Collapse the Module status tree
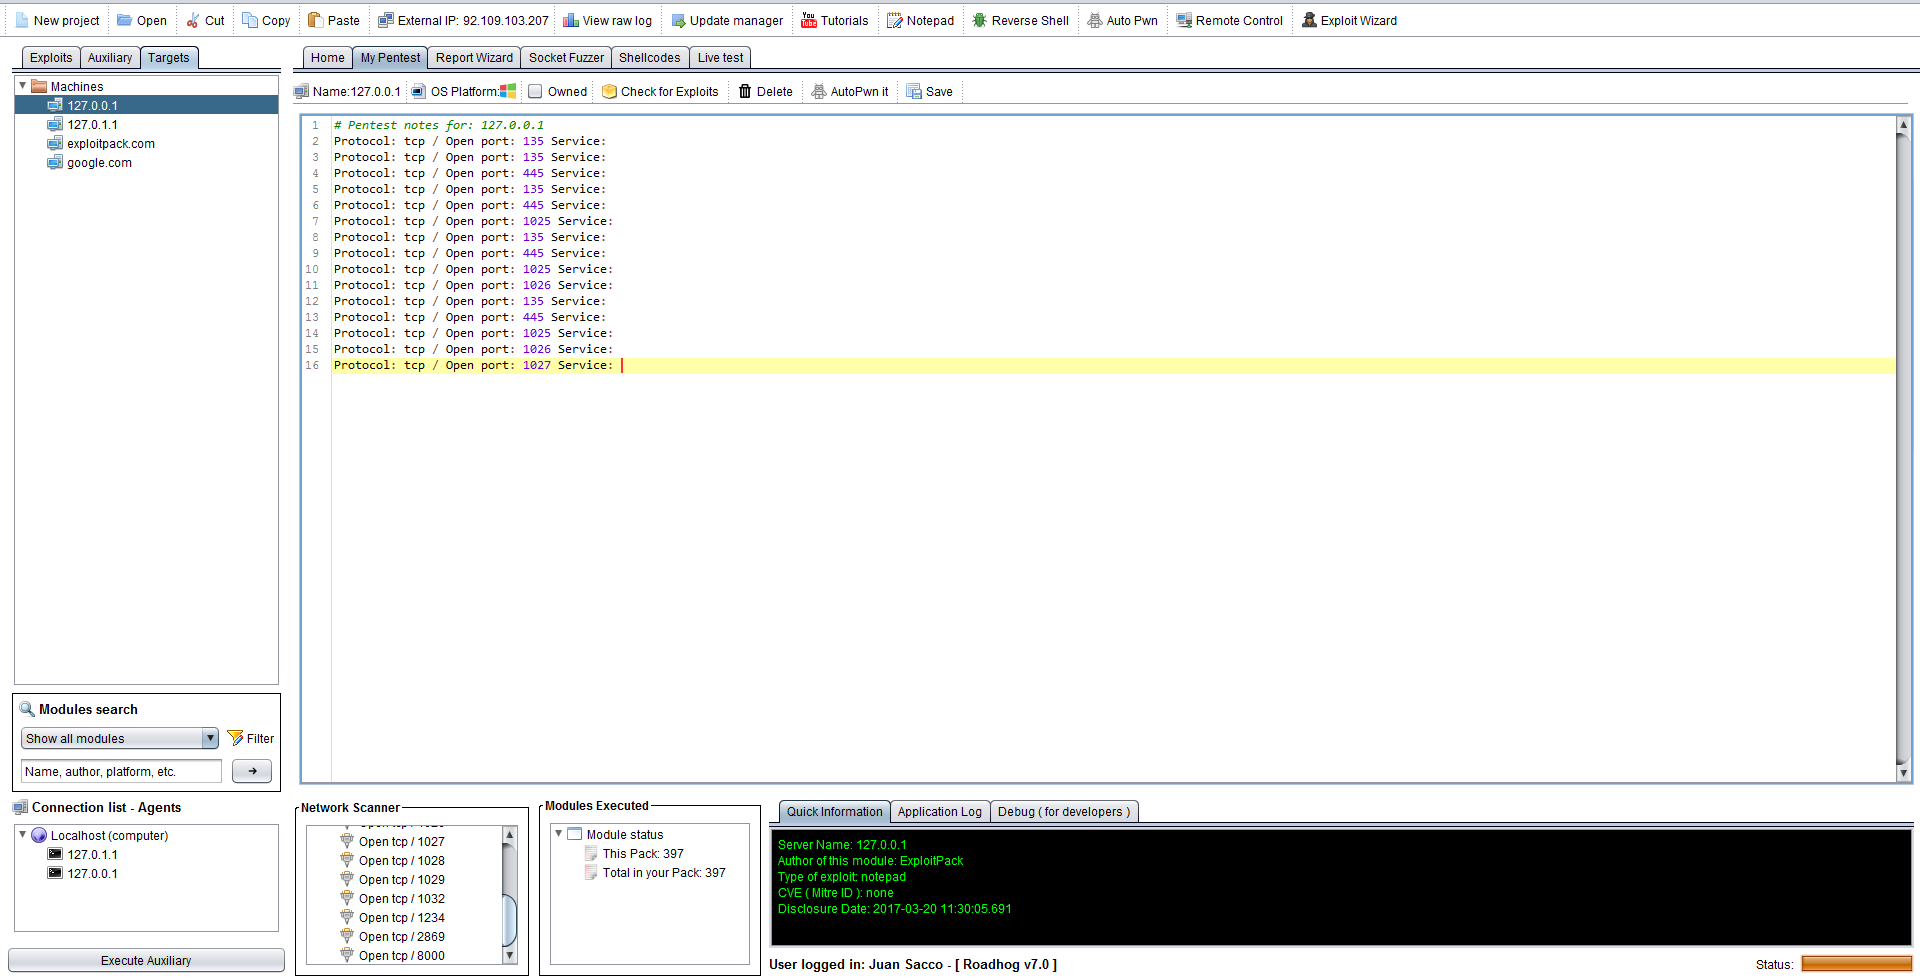The width and height of the screenshot is (1920, 980). 558,834
